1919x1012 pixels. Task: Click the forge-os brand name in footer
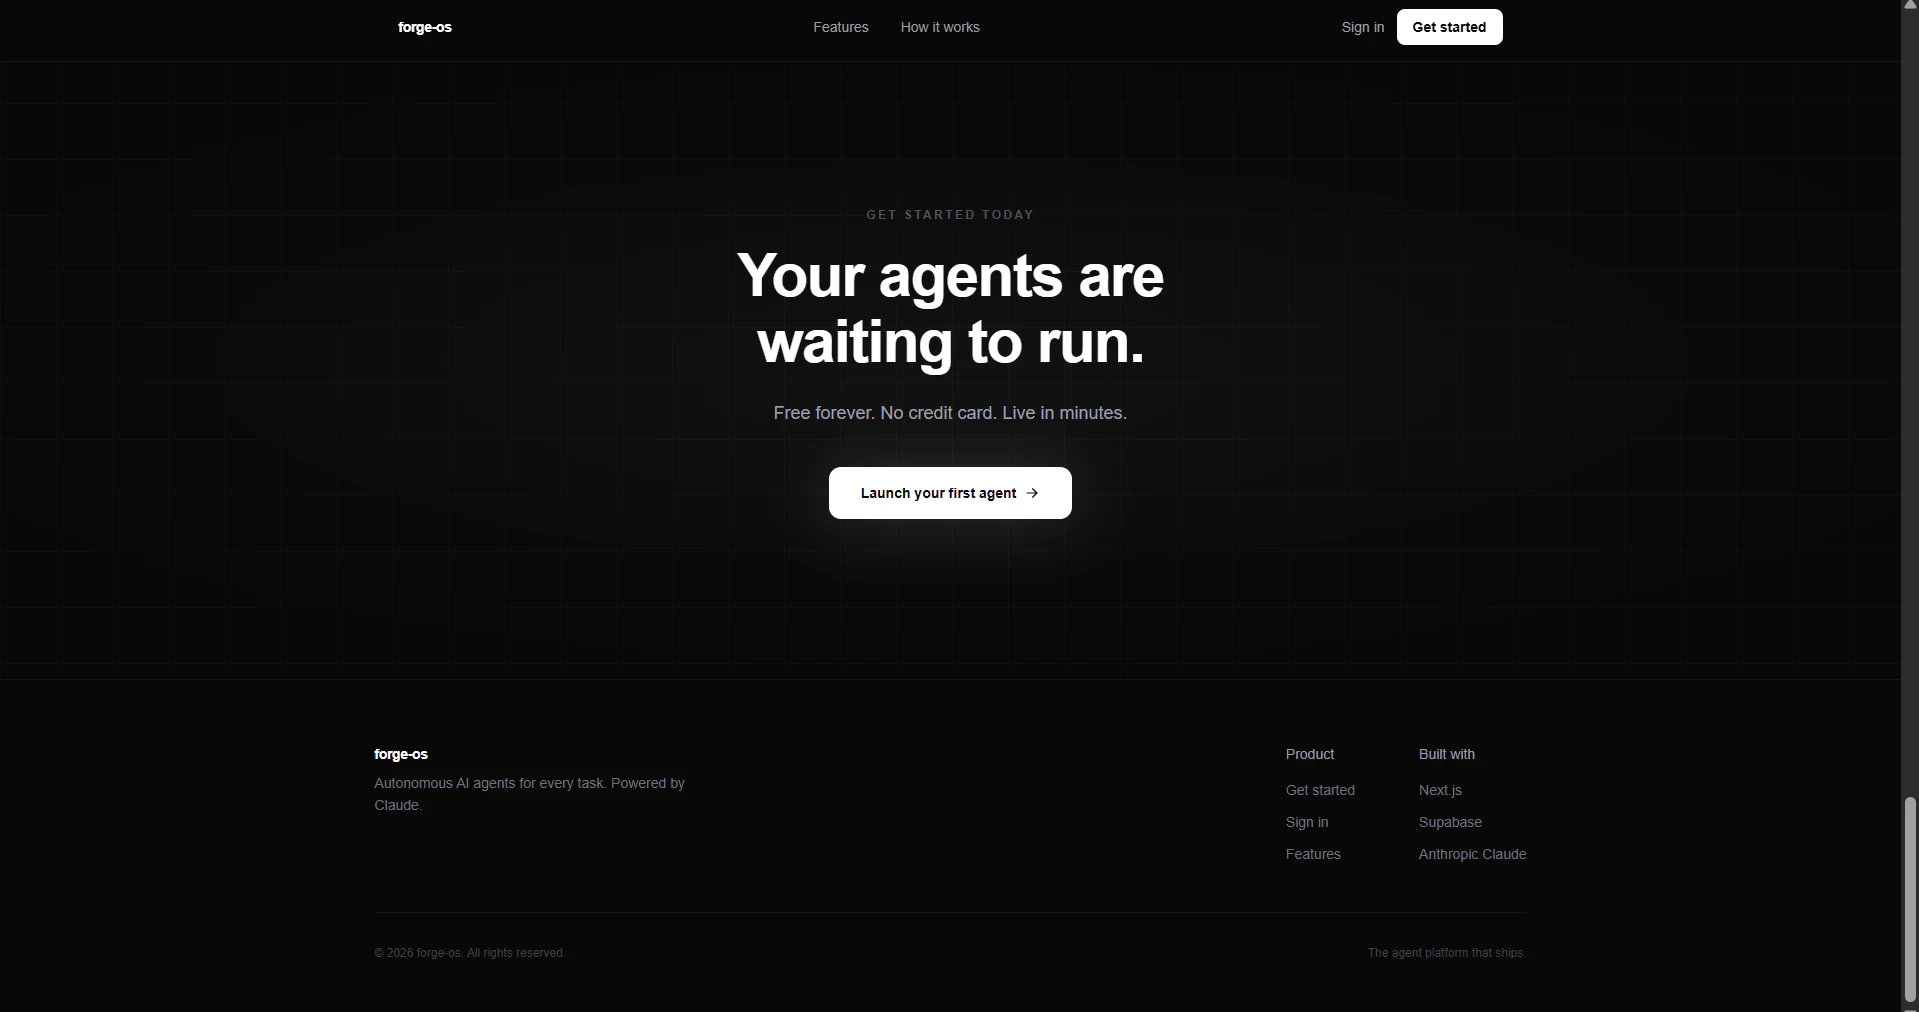(401, 754)
